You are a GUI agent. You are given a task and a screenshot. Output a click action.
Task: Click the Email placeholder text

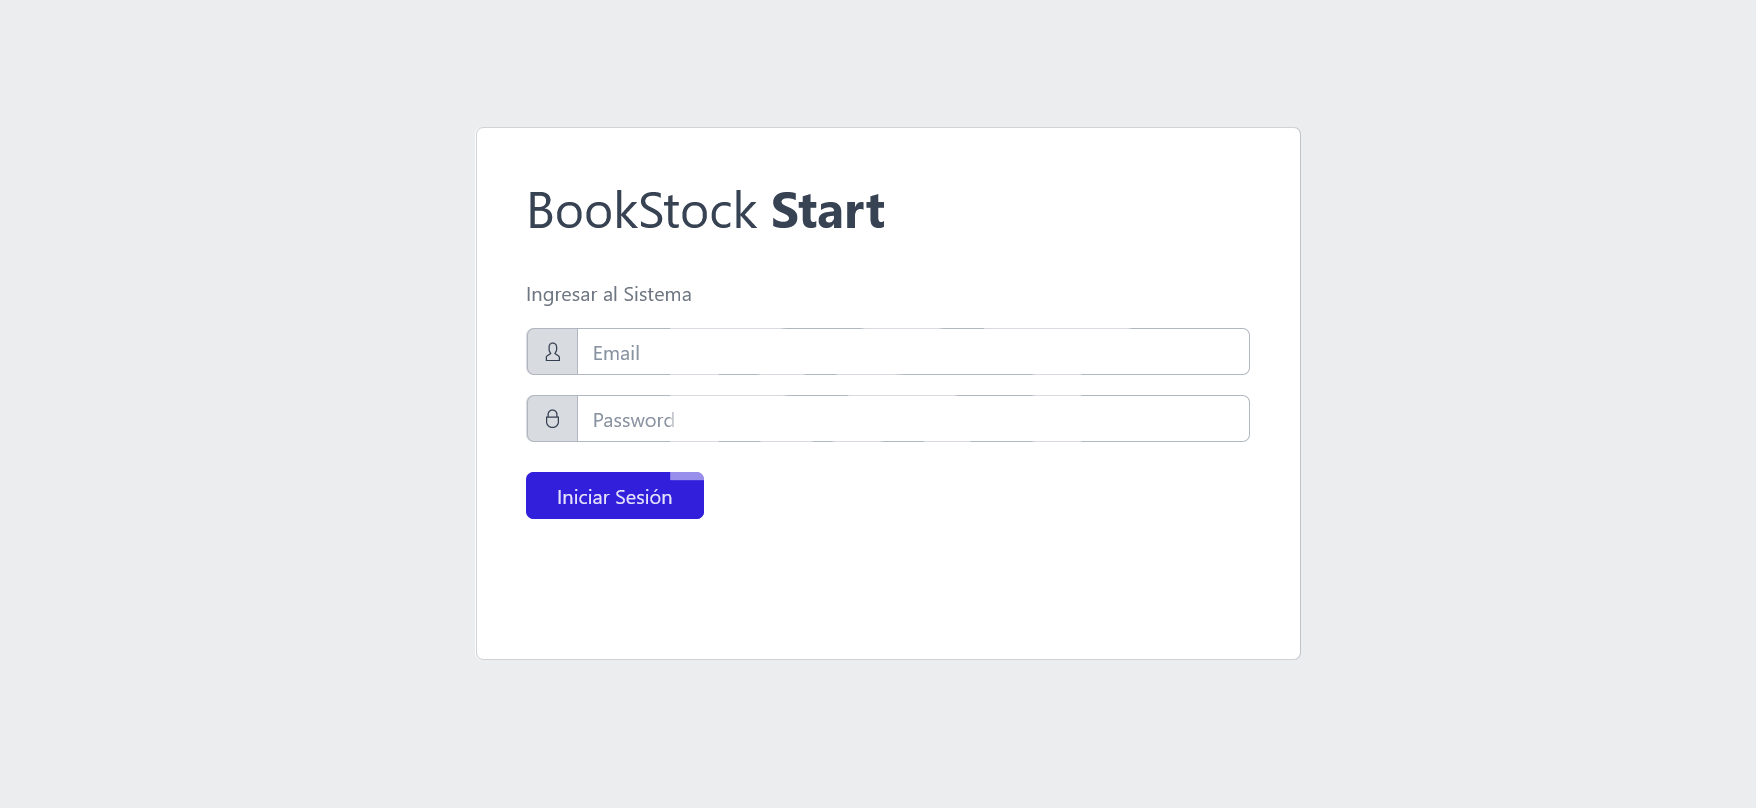click(616, 353)
